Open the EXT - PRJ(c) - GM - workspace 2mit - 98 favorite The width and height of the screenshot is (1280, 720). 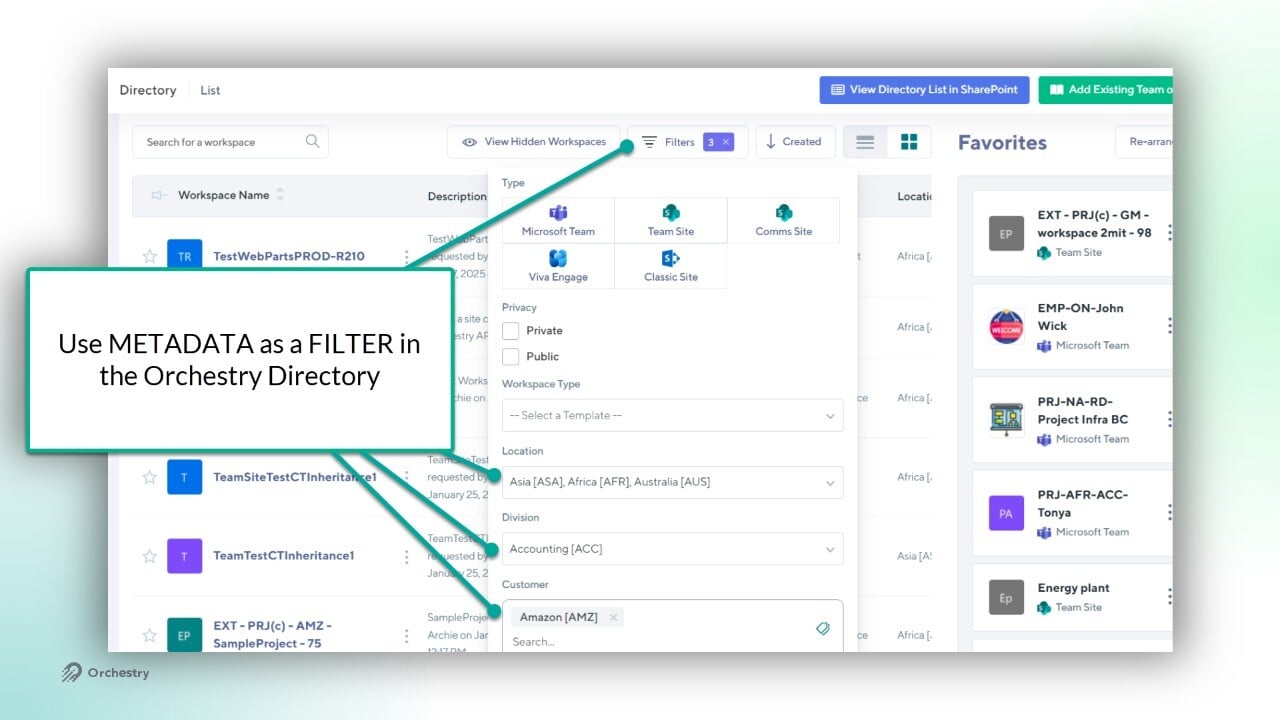coord(1094,224)
